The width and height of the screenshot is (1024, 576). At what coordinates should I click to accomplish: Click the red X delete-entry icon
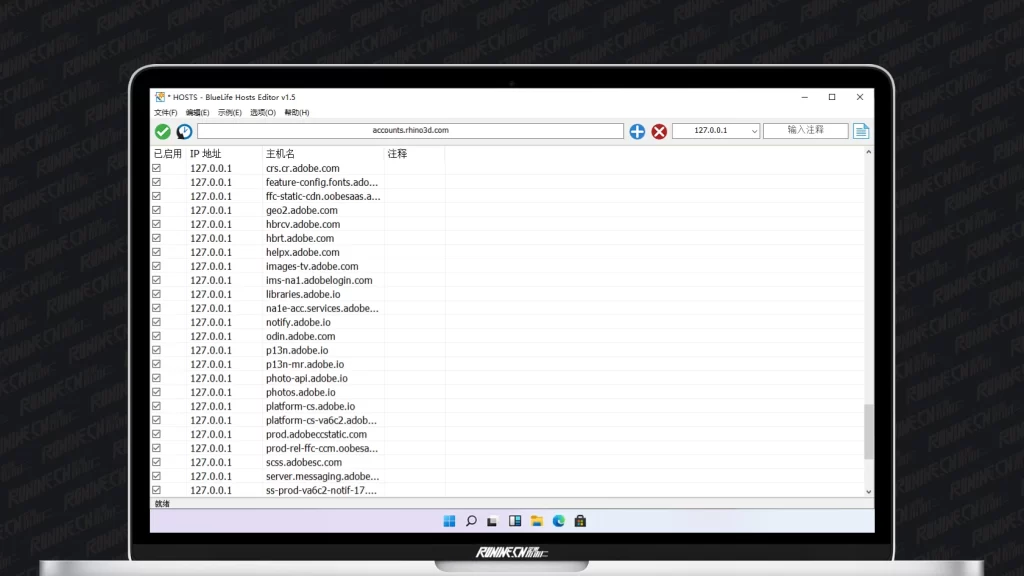tap(659, 131)
